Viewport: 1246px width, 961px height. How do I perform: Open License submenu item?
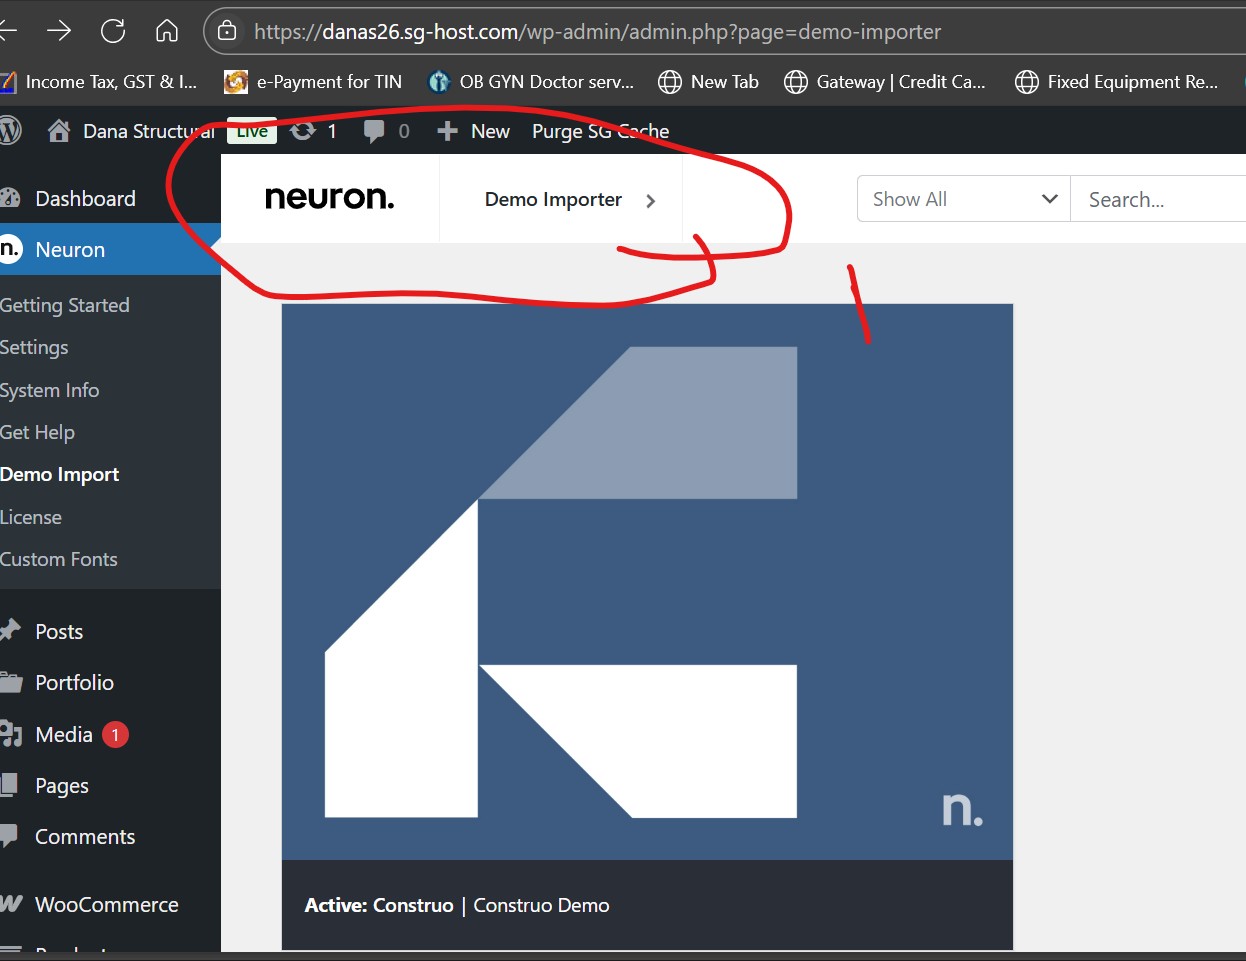pyautogui.click(x=31, y=517)
